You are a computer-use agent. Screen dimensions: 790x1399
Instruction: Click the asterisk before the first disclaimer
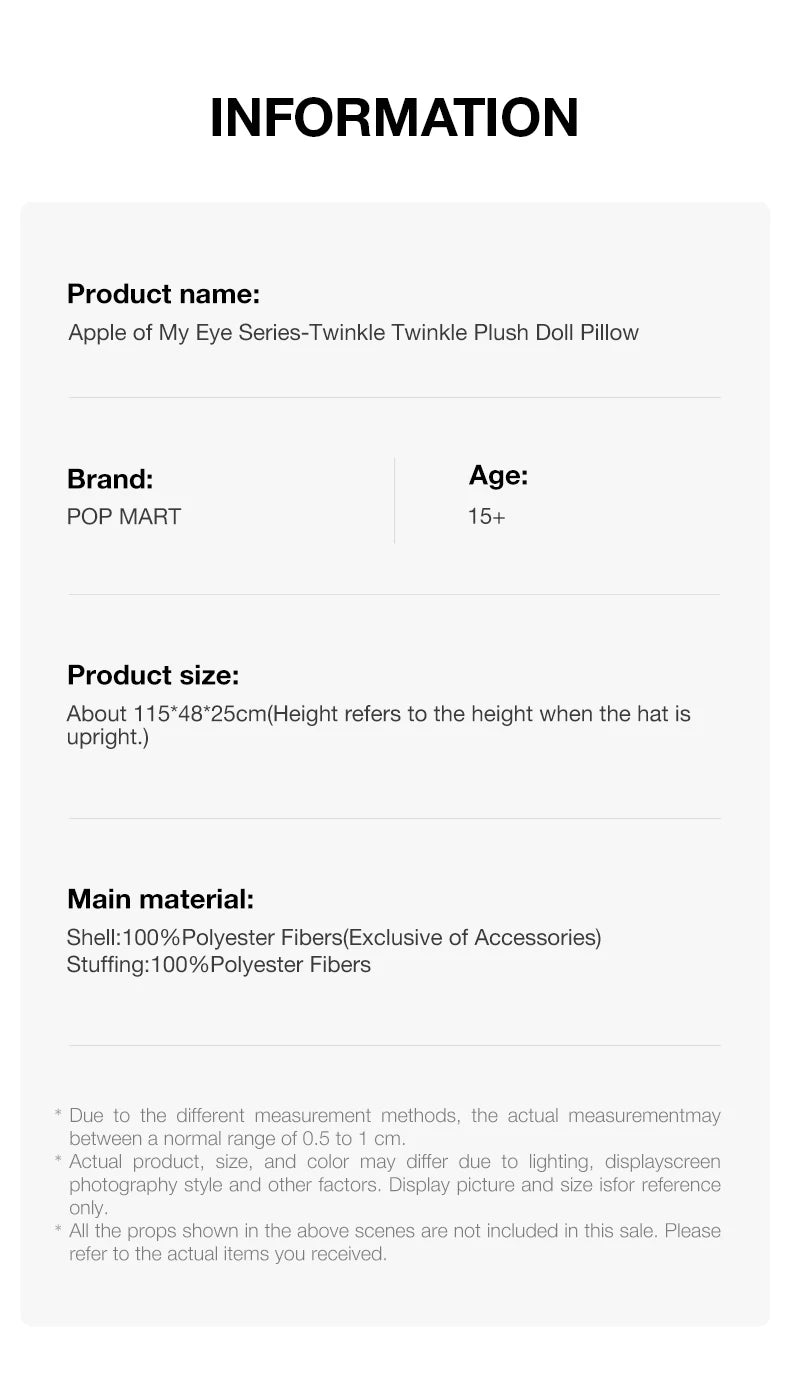click(58, 1115)
